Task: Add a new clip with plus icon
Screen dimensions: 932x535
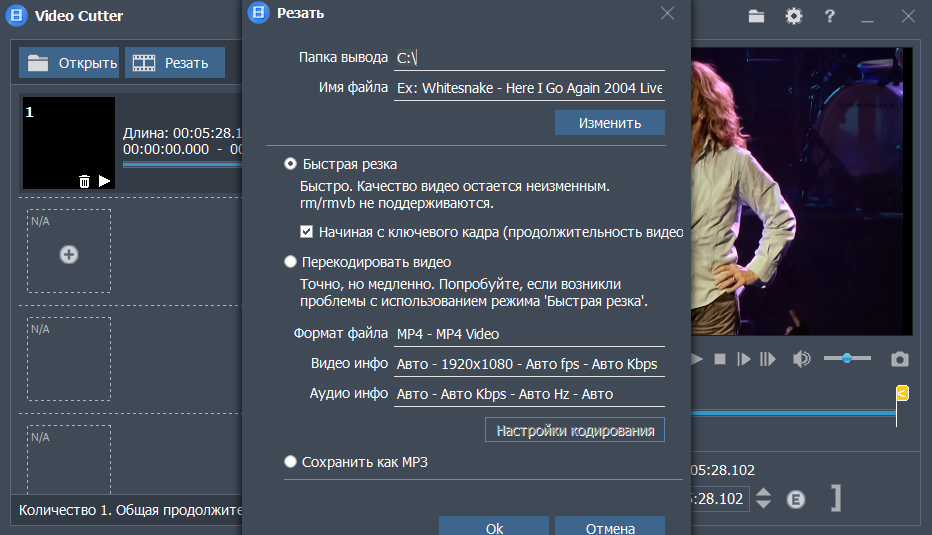Action: pyautogui.click(x=69, y=254)
